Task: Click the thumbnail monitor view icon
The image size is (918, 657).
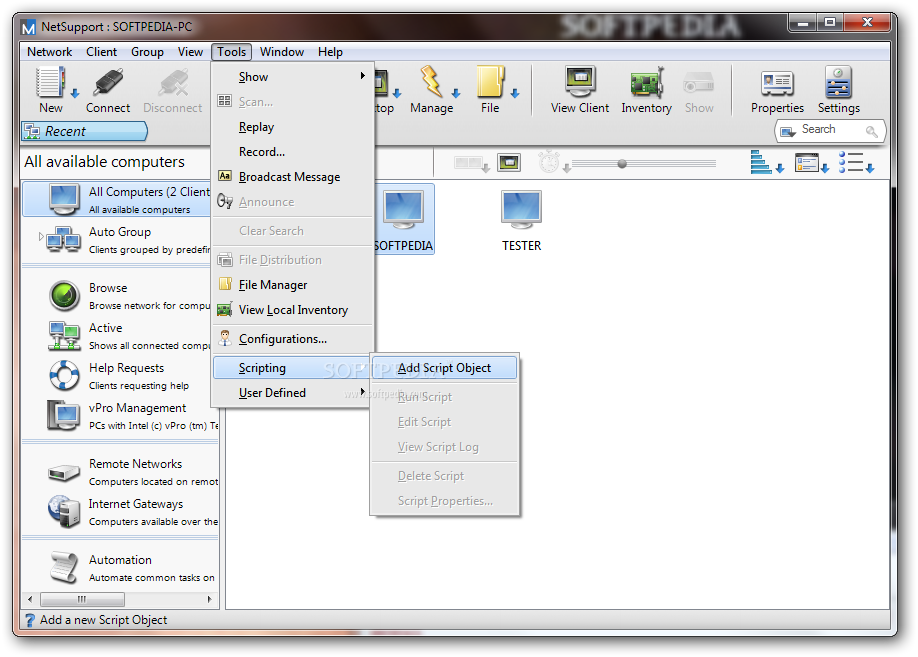Action: (509, 162)
